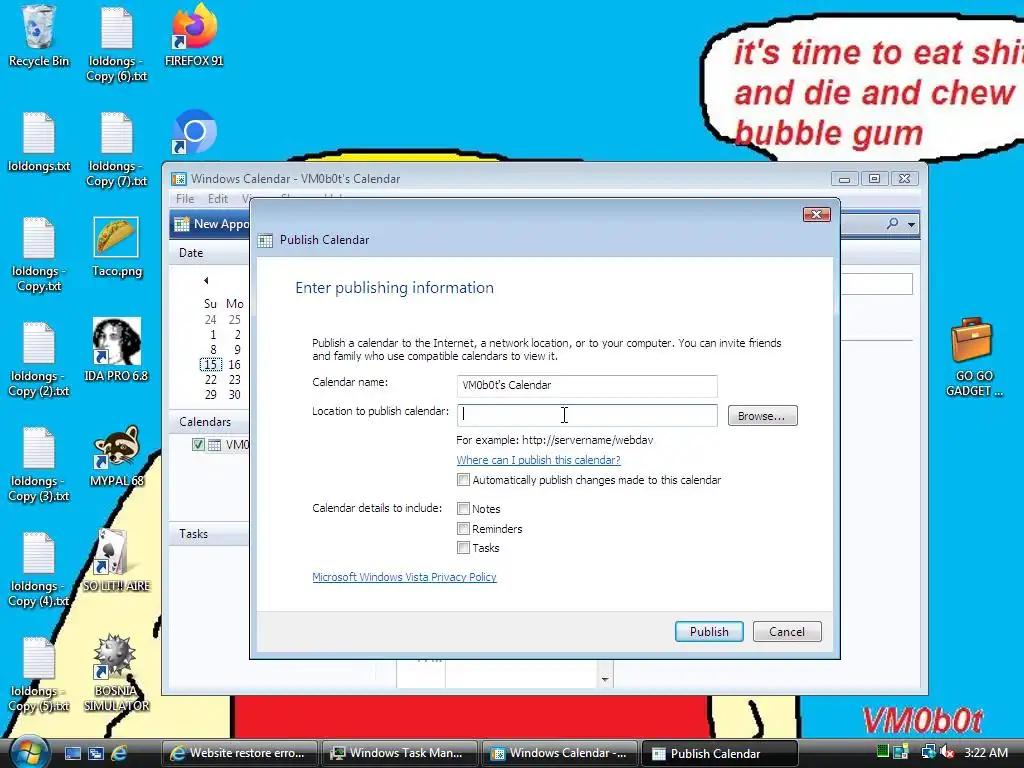
Task: Close the Publish Calendar dialog
Action: pos(816,215)
